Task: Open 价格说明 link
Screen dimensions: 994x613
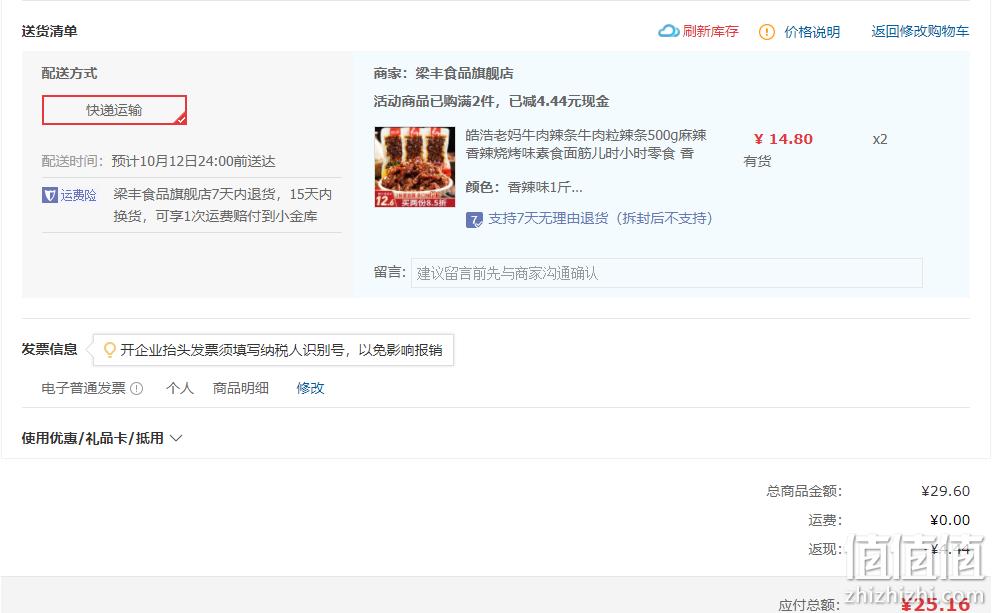Action: point(812,32)
